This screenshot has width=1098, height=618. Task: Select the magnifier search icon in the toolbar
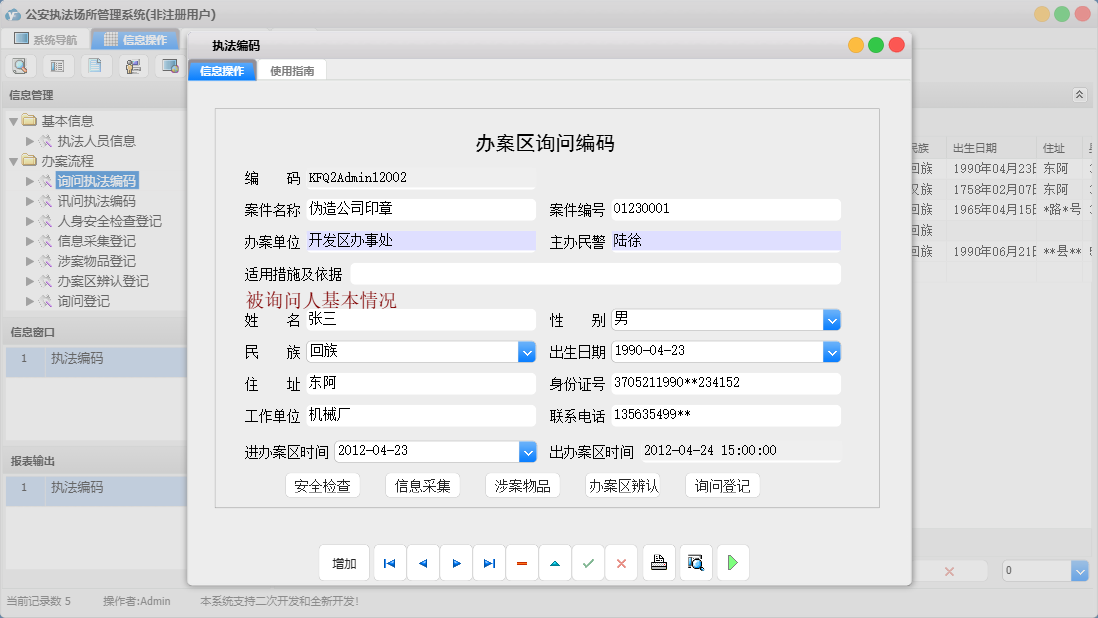[x=20, y=65]
